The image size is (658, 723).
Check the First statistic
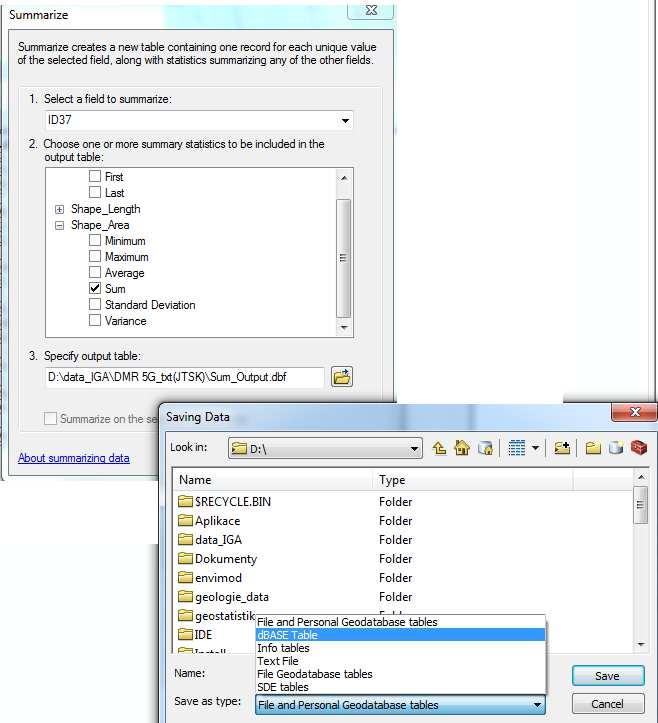pos(95,176)
